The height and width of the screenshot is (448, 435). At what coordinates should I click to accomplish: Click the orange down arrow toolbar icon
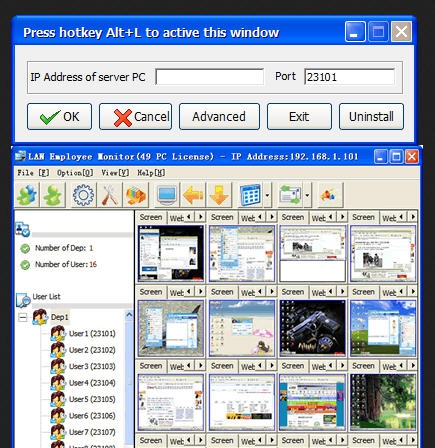[219, 195]
